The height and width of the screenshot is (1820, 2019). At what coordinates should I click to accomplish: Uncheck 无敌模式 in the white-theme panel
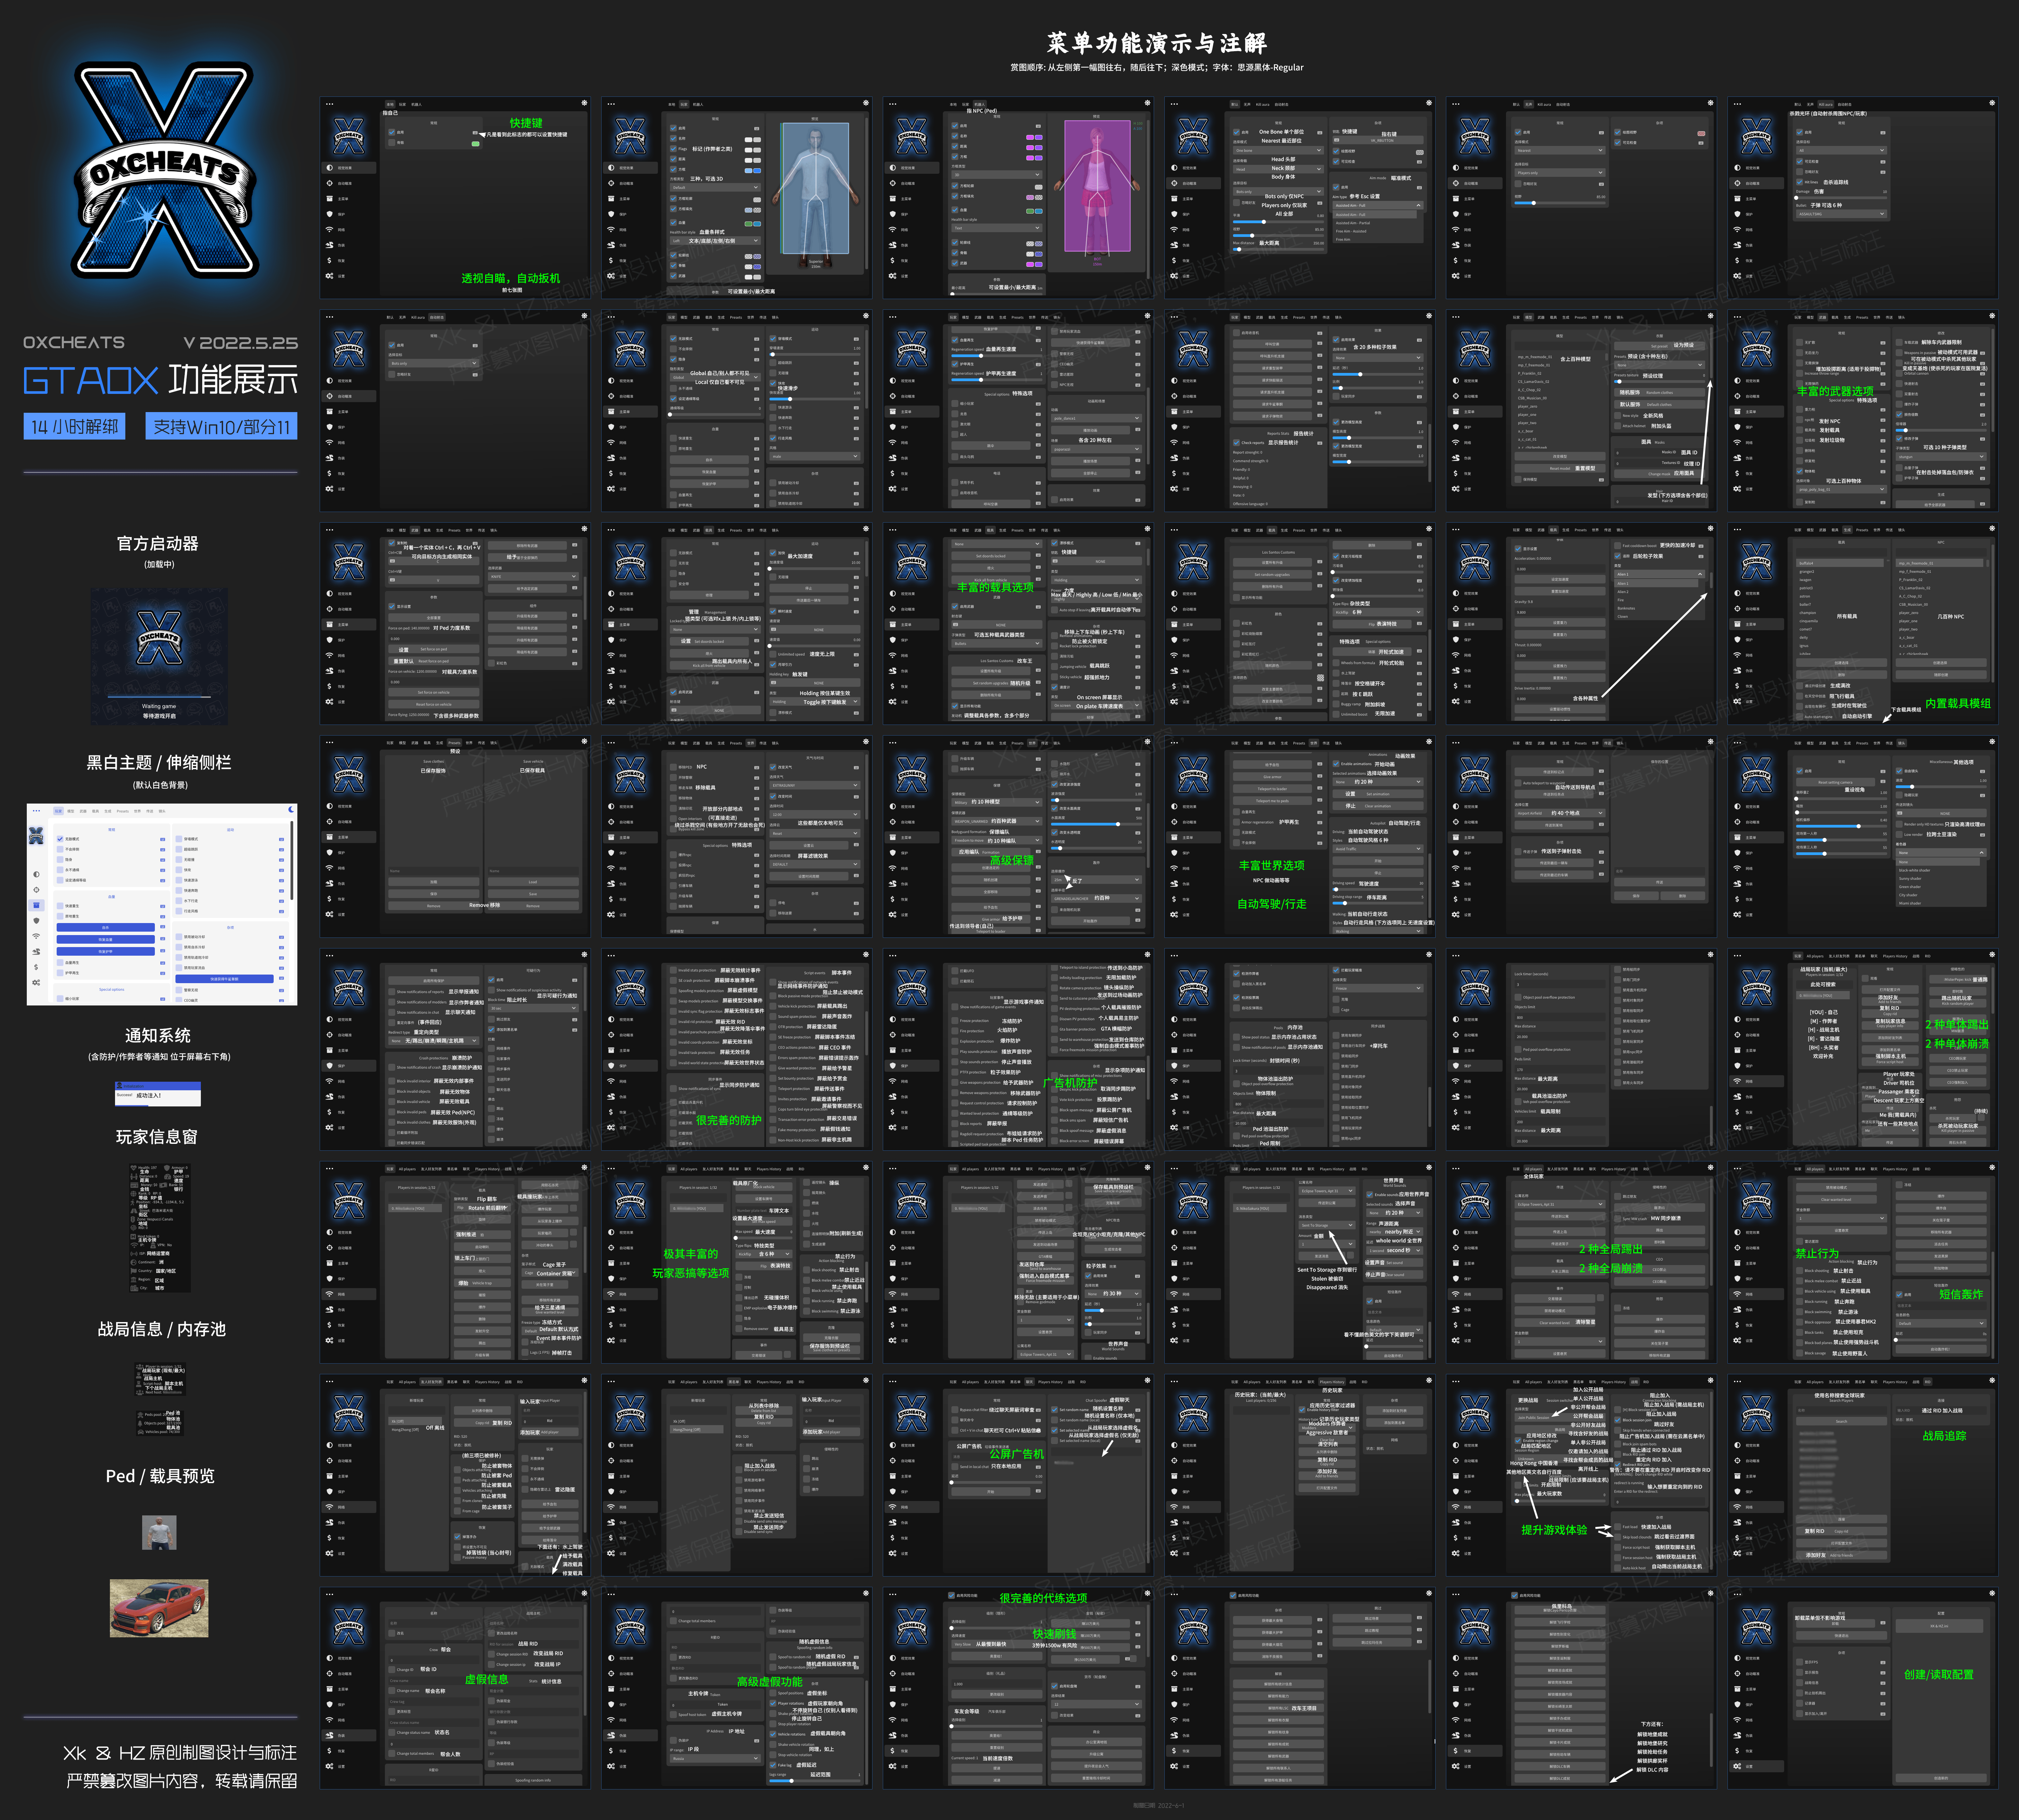click(x=60, y=839)
